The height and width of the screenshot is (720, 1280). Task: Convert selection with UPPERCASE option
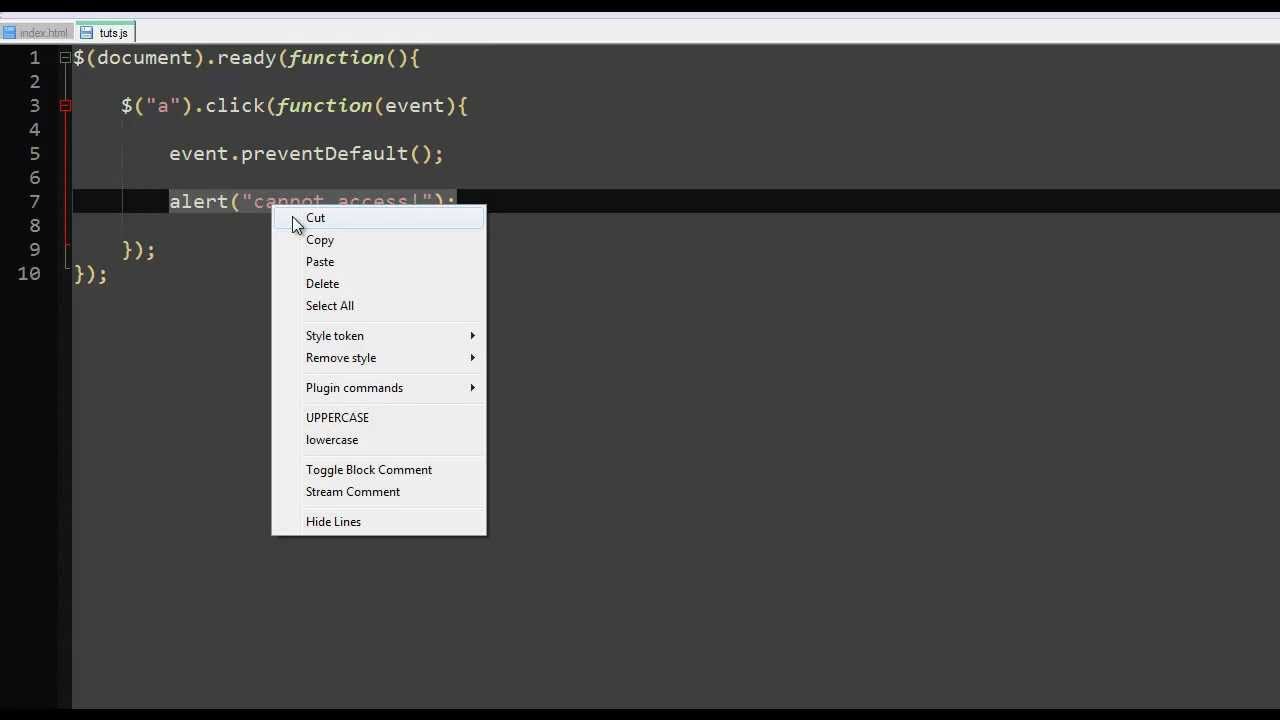(379, 418)
